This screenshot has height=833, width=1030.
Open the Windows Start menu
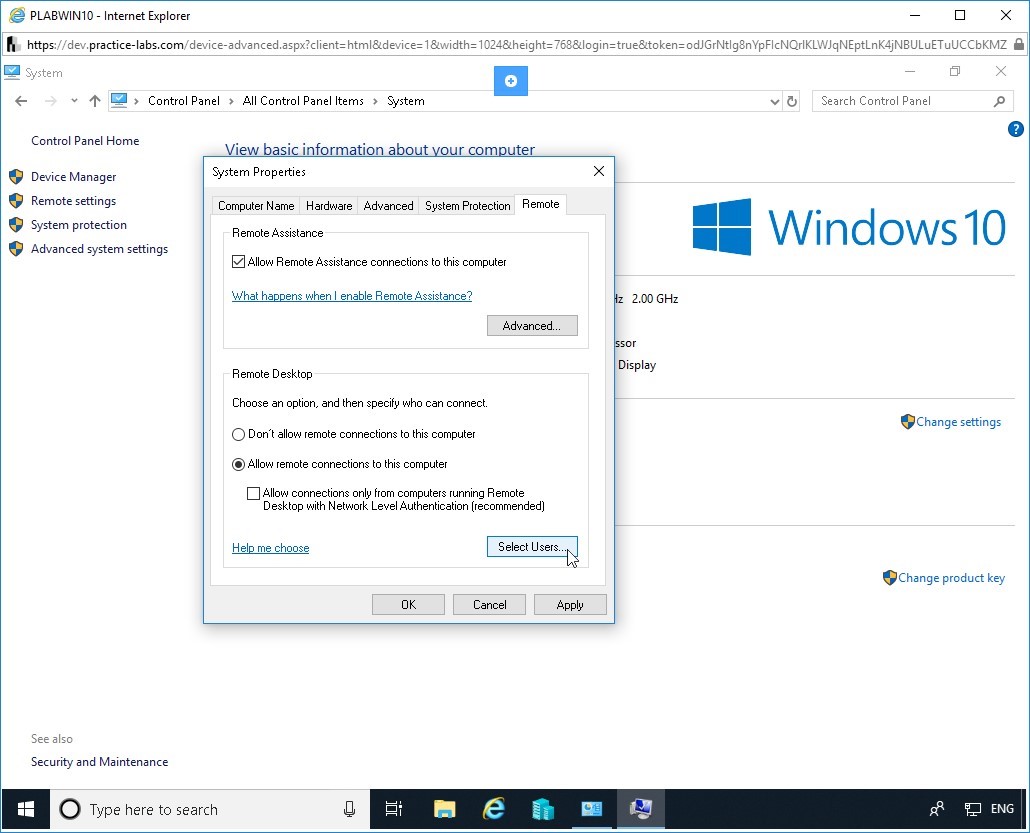[x=26, y=809]
